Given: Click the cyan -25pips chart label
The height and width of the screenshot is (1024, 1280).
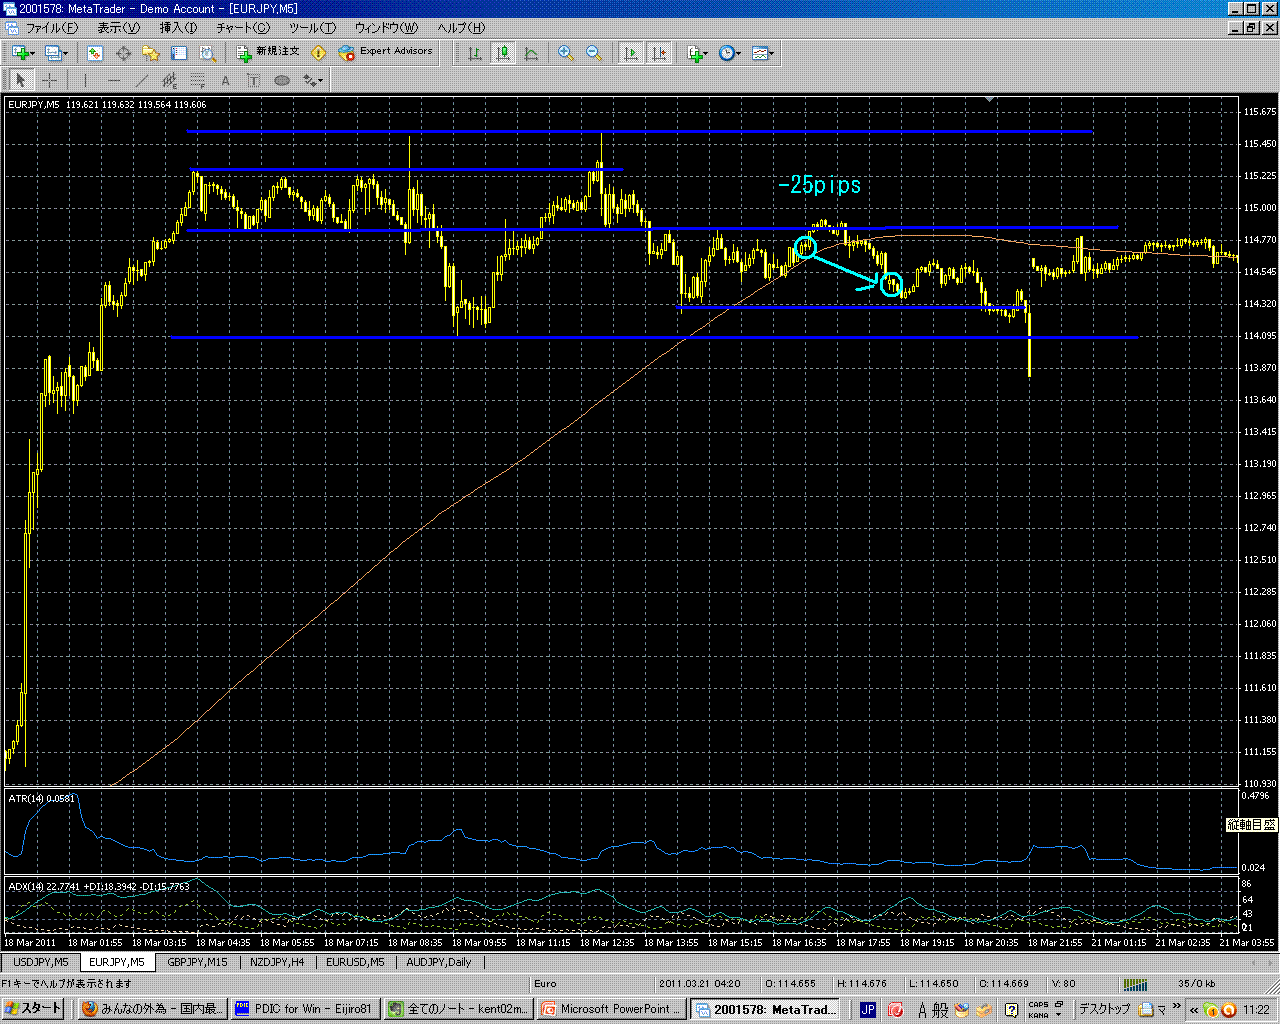Looking at the screenshot, I should 819,185.
